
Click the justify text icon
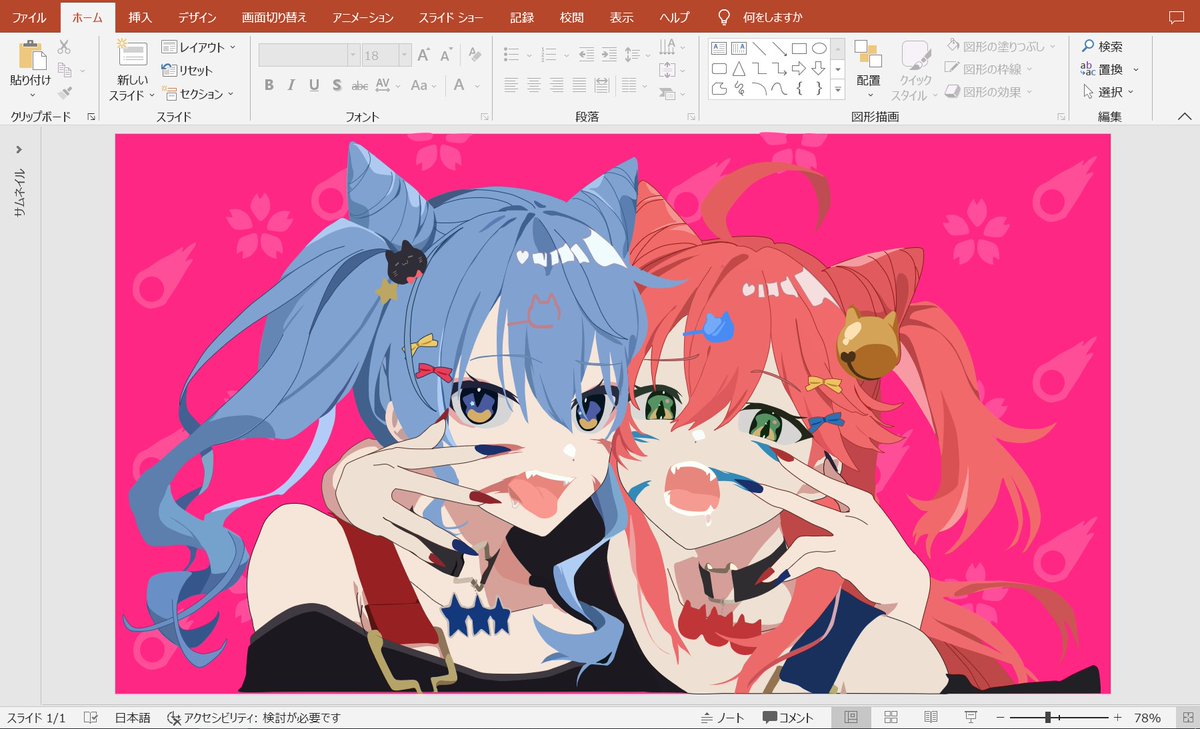point(578,85)
